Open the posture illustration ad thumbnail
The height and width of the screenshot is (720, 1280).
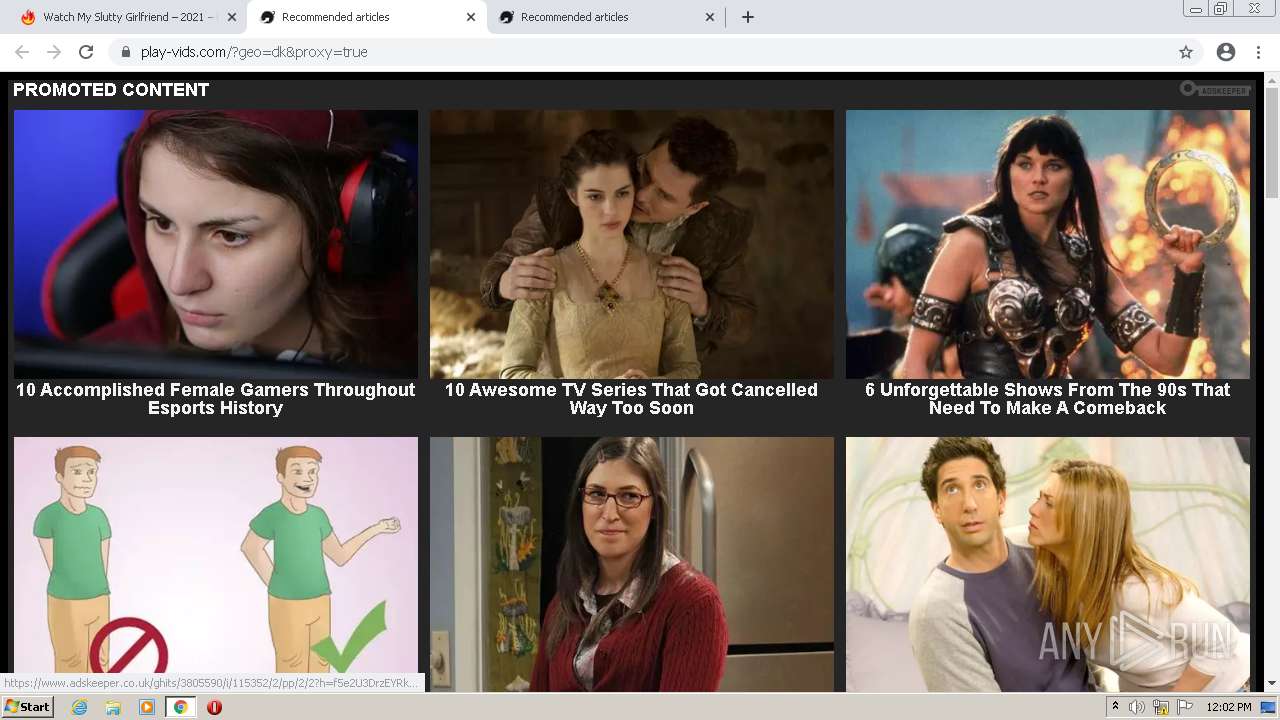pyautogui.click(x=216, y=564)
